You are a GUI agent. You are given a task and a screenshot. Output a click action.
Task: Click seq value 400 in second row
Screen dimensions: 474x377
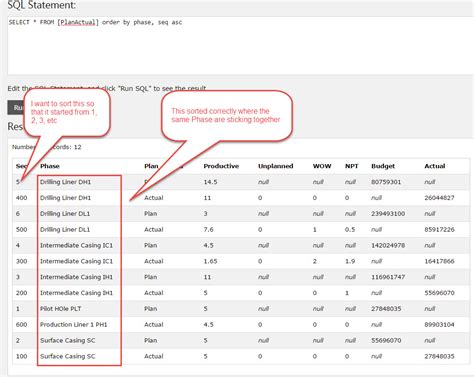[x=21, y=198]
